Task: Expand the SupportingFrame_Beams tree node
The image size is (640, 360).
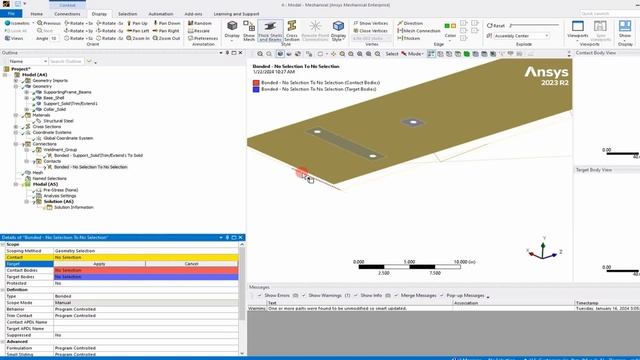Action: tap(27, 92)
